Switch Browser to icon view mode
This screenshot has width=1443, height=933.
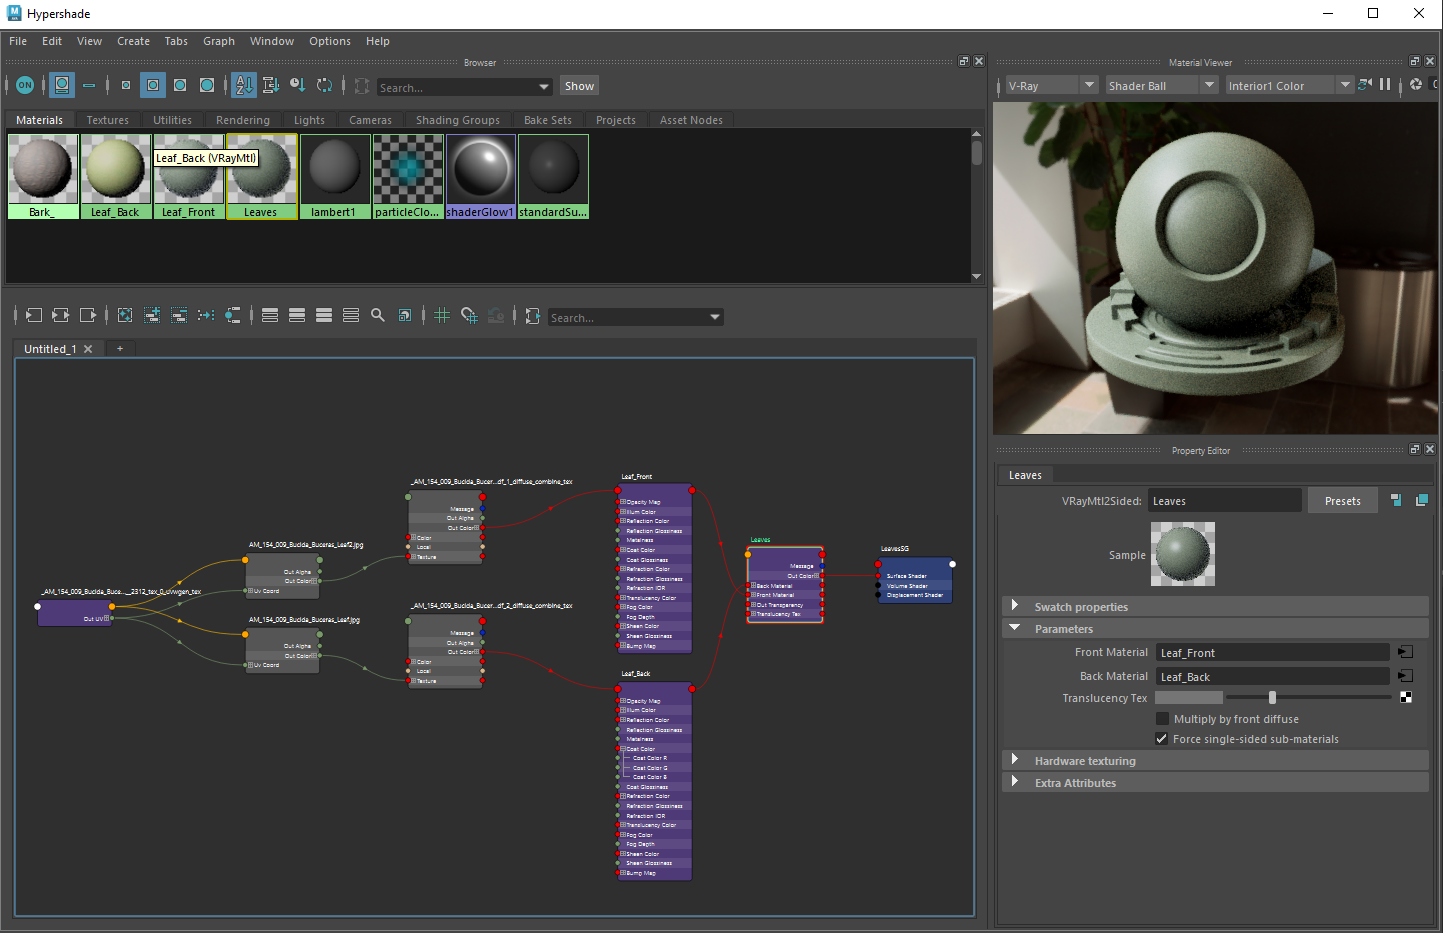pyautogui.click(x=62, y=86)
